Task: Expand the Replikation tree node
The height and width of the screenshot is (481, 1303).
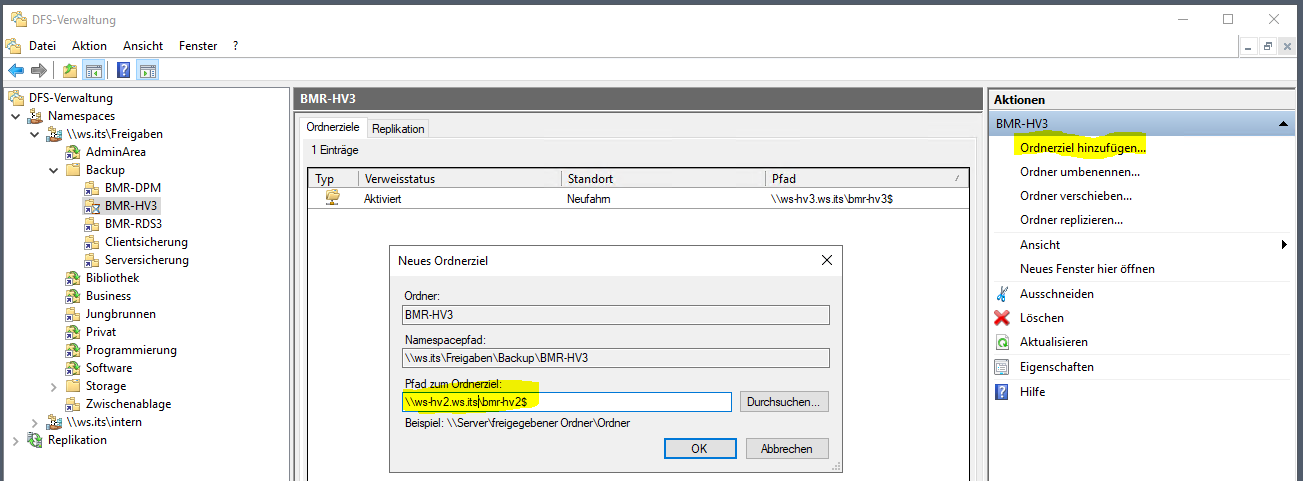Action: (15, 440)
